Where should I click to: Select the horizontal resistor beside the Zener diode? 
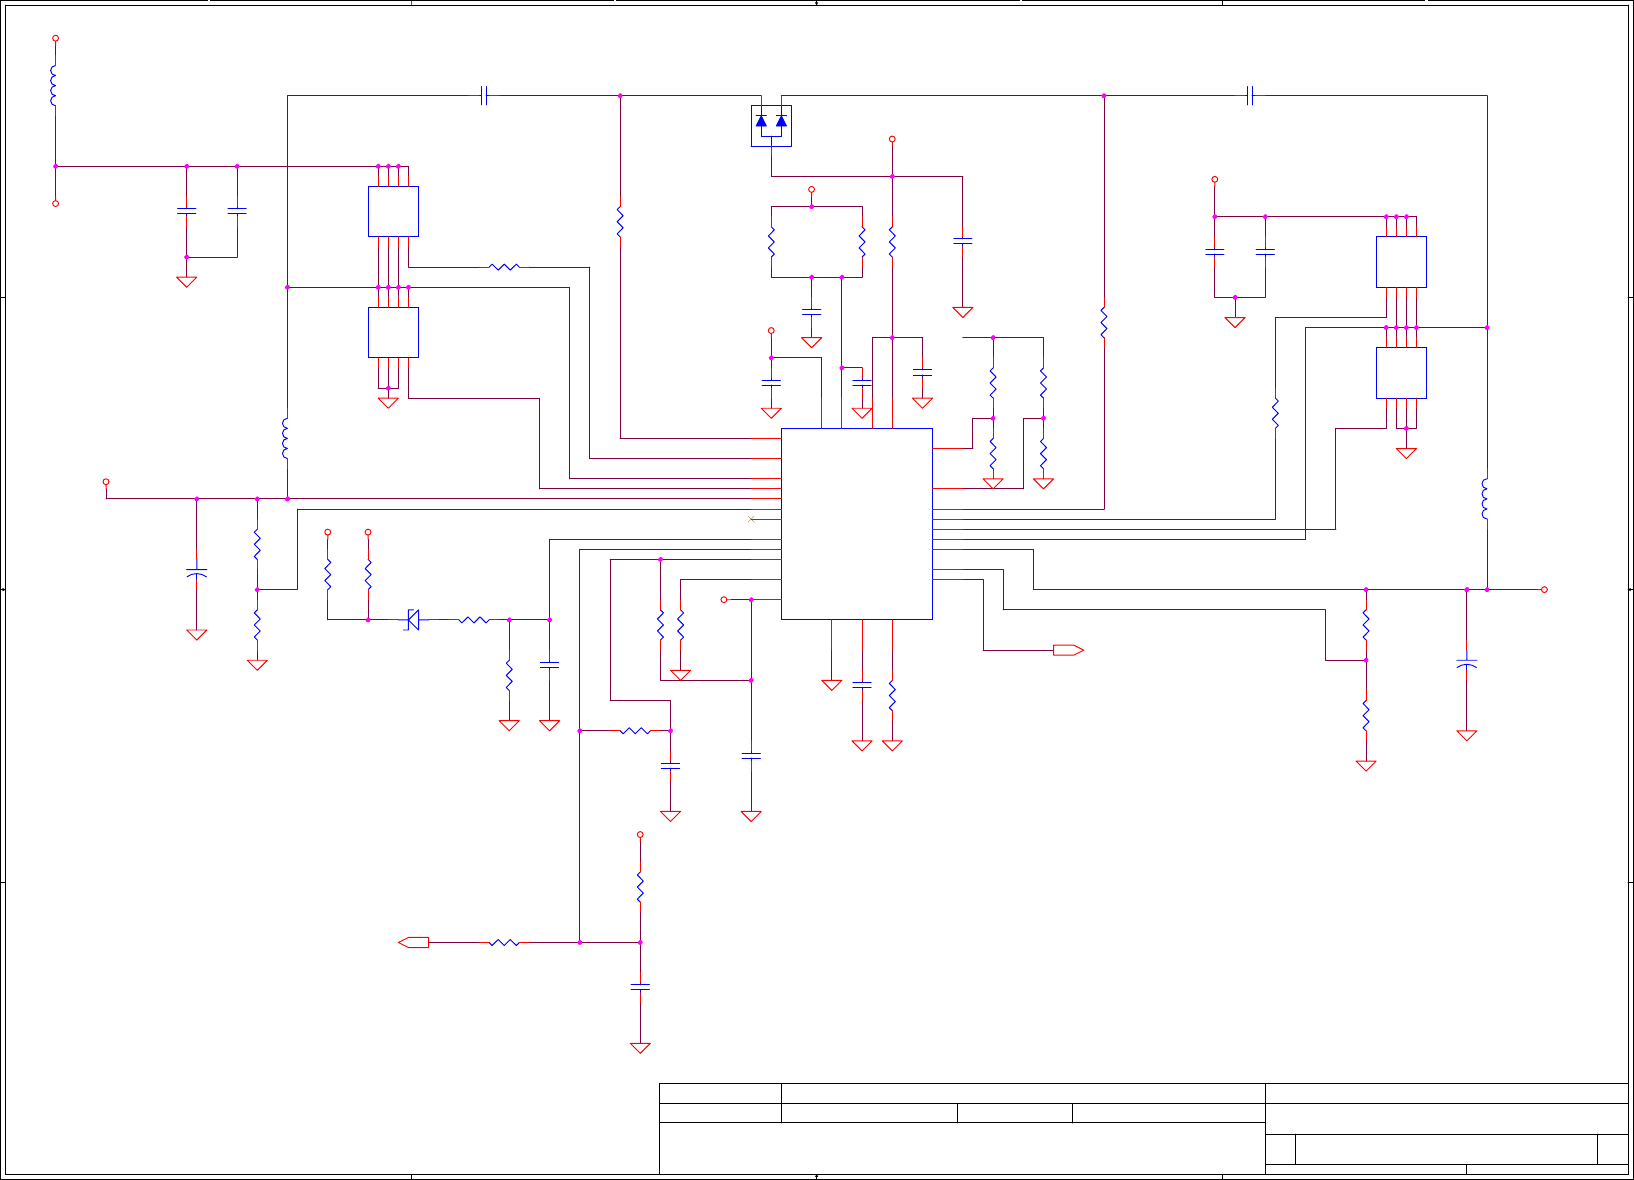[x=474, y=620]
